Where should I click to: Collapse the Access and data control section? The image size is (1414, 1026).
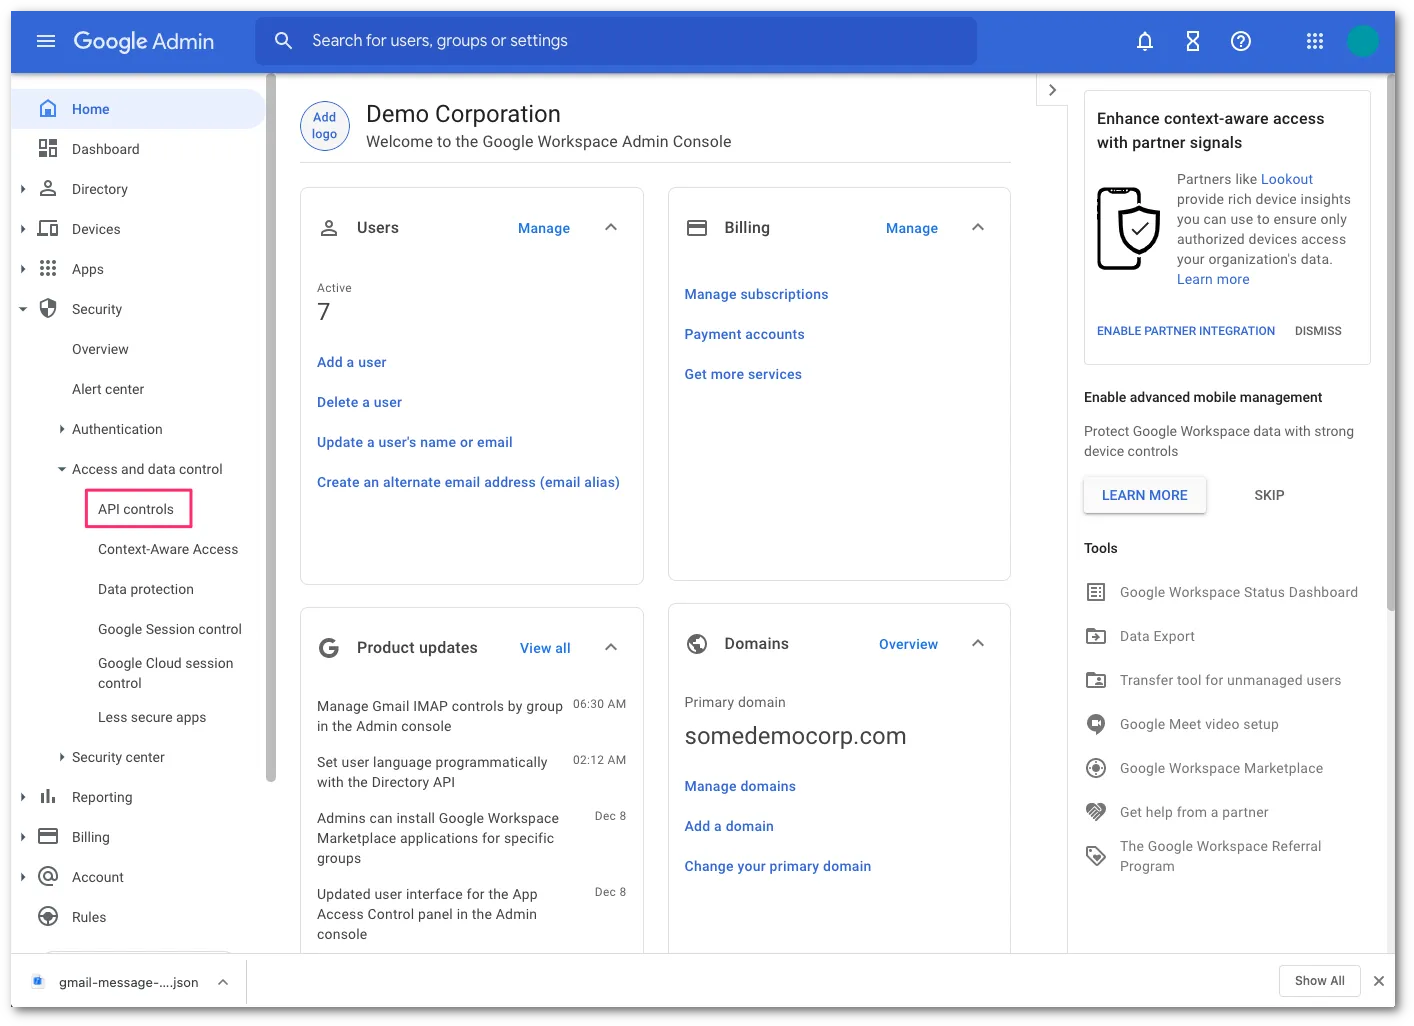pos(61,468)
